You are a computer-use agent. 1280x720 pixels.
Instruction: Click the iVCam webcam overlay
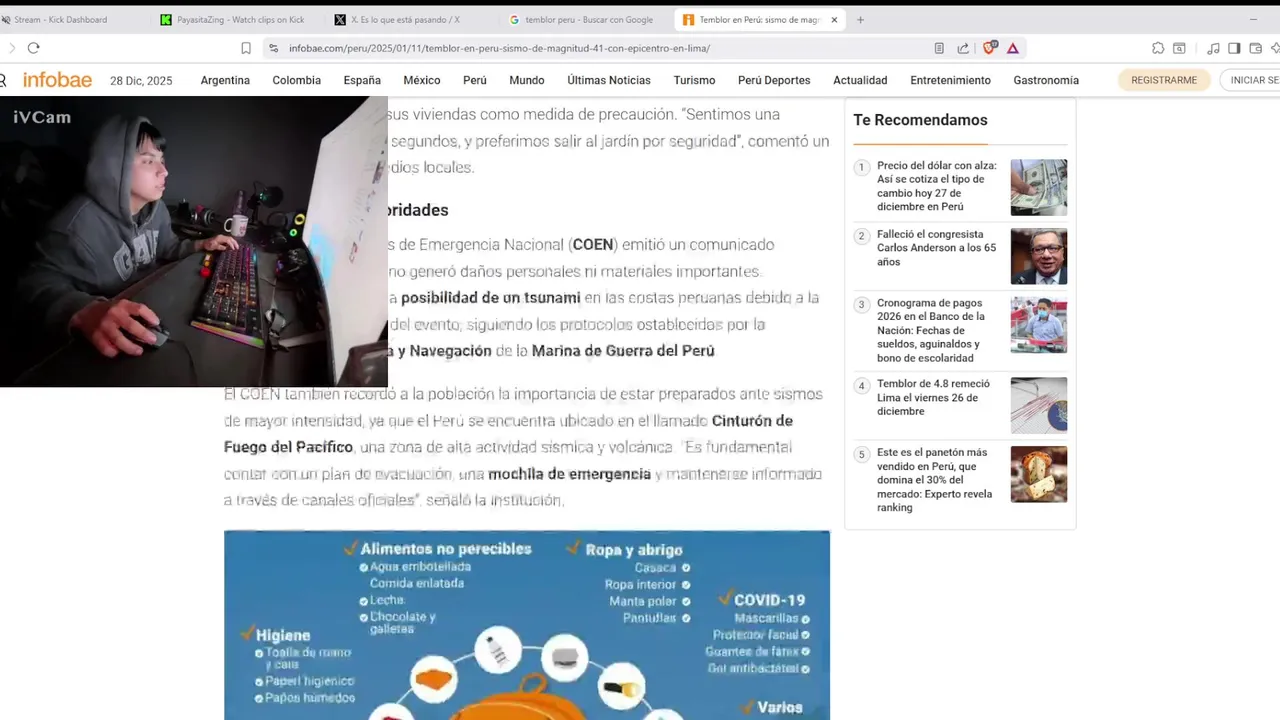[194, 241]
